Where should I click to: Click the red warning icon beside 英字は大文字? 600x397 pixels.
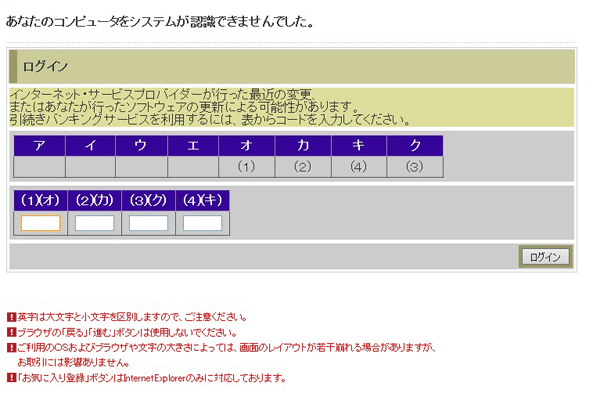[11, 317]
